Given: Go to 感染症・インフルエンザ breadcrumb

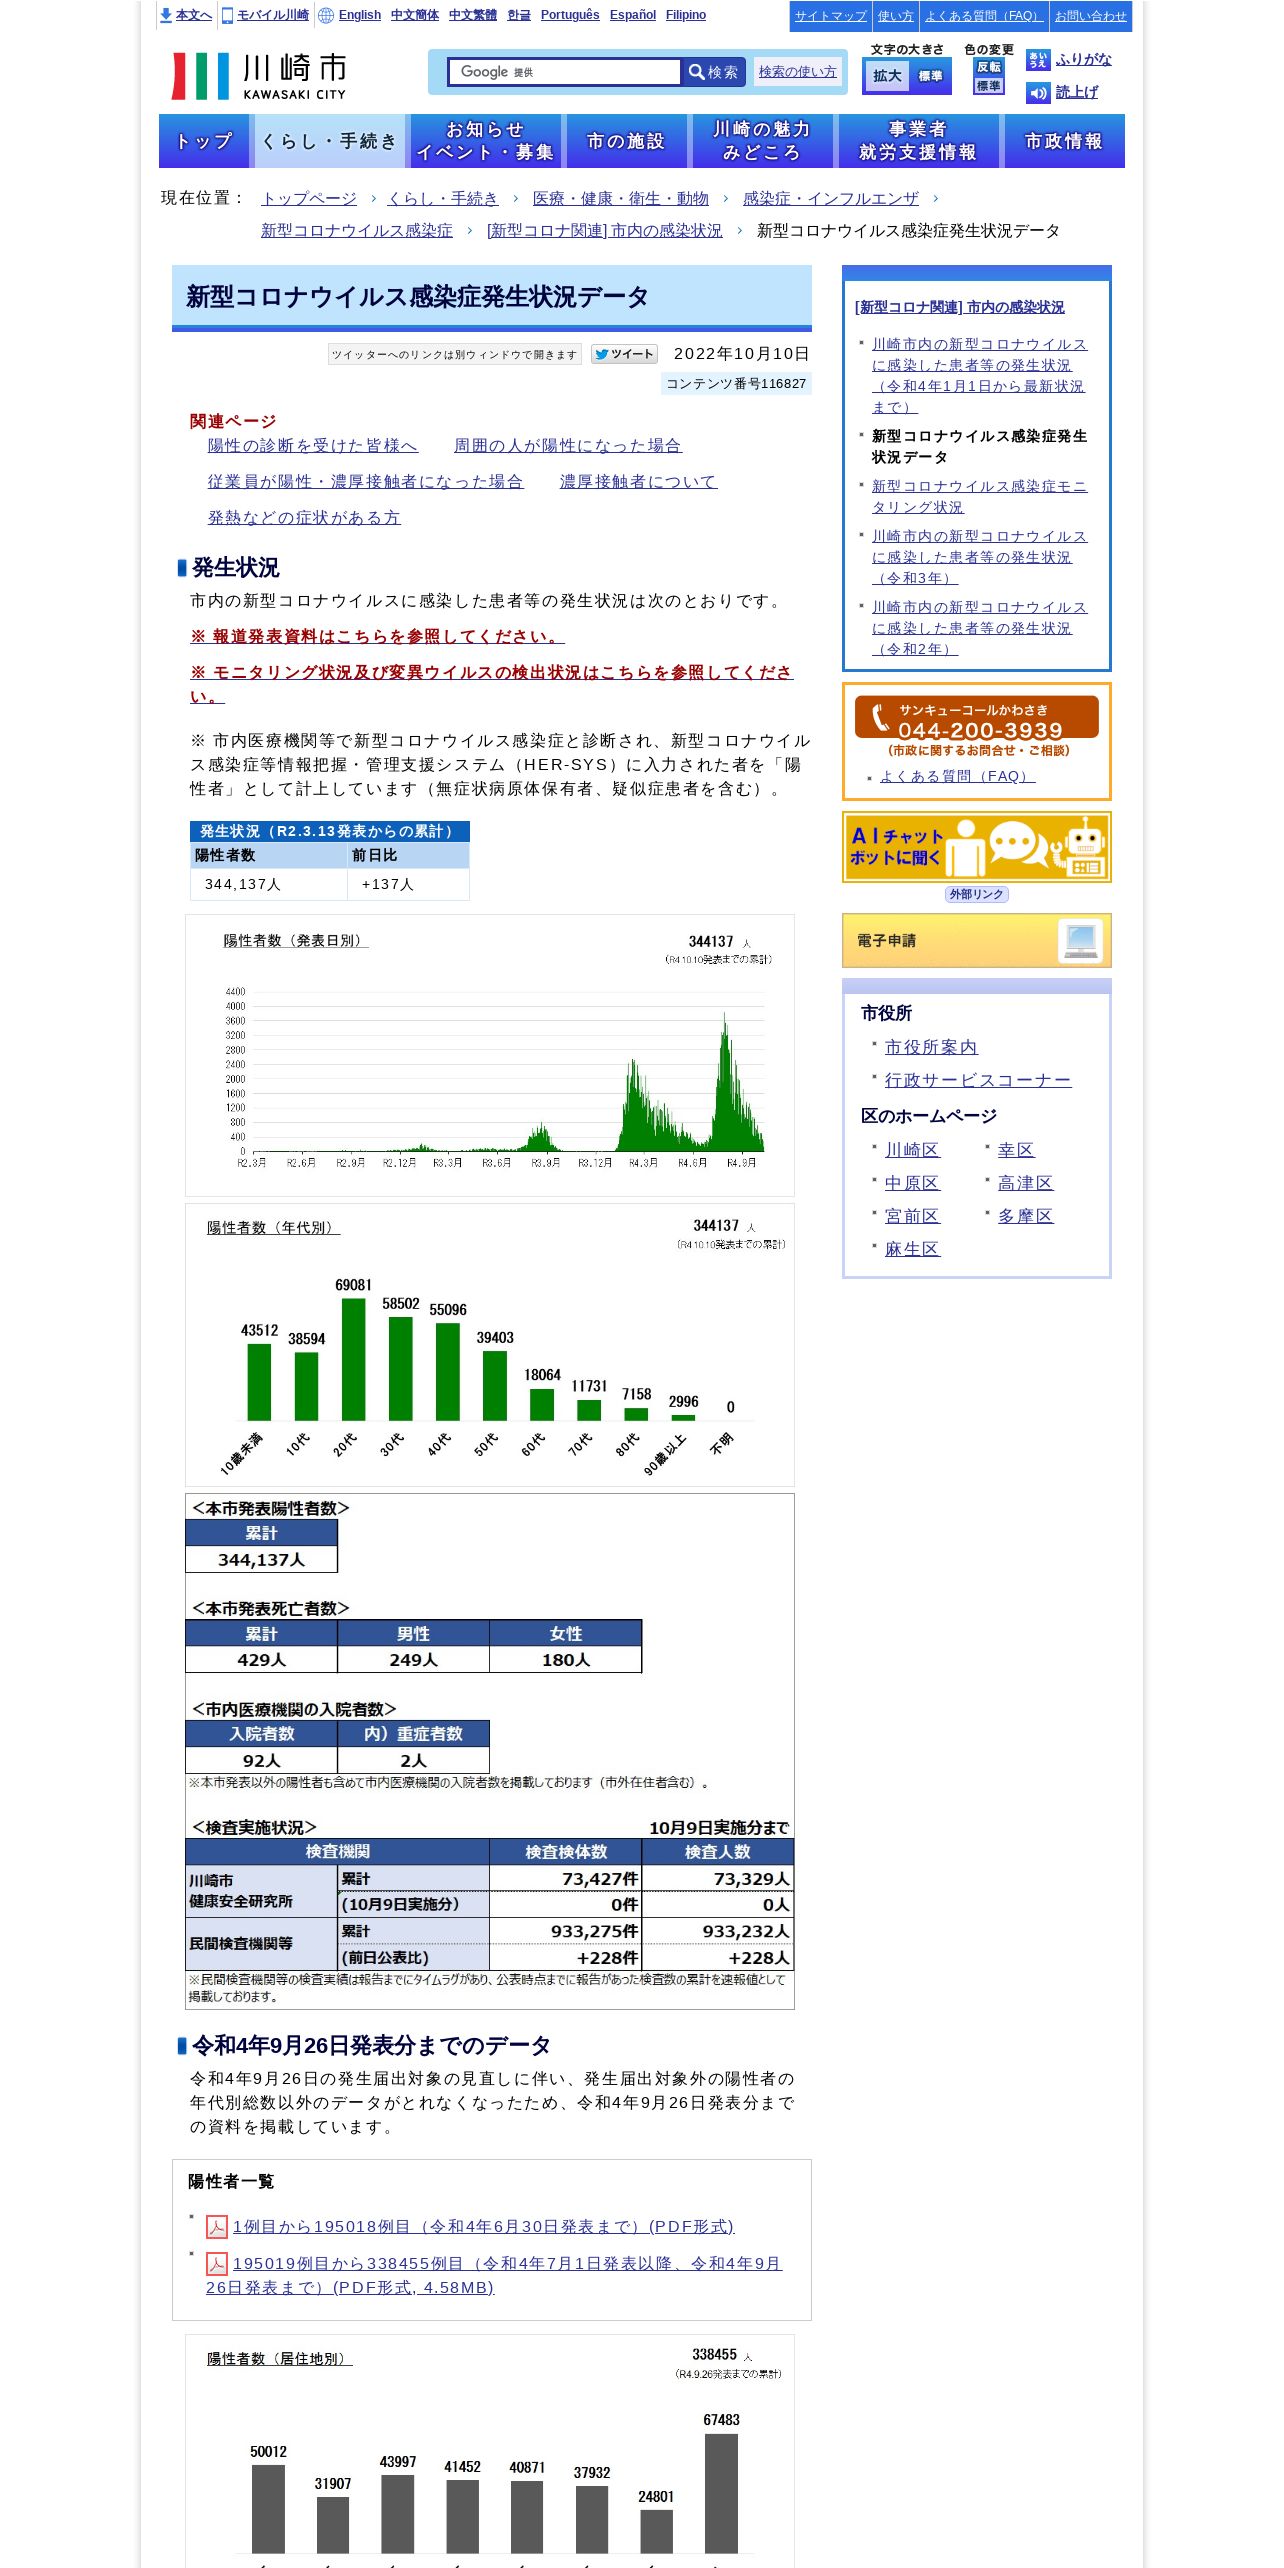Looking at the screenshot, I should [831, 198].
